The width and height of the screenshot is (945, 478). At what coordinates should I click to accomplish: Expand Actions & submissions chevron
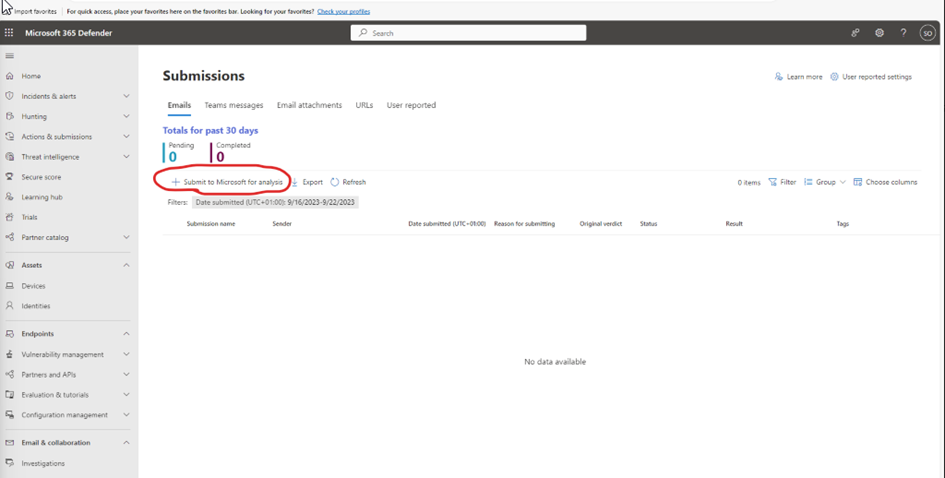point(126,136)
